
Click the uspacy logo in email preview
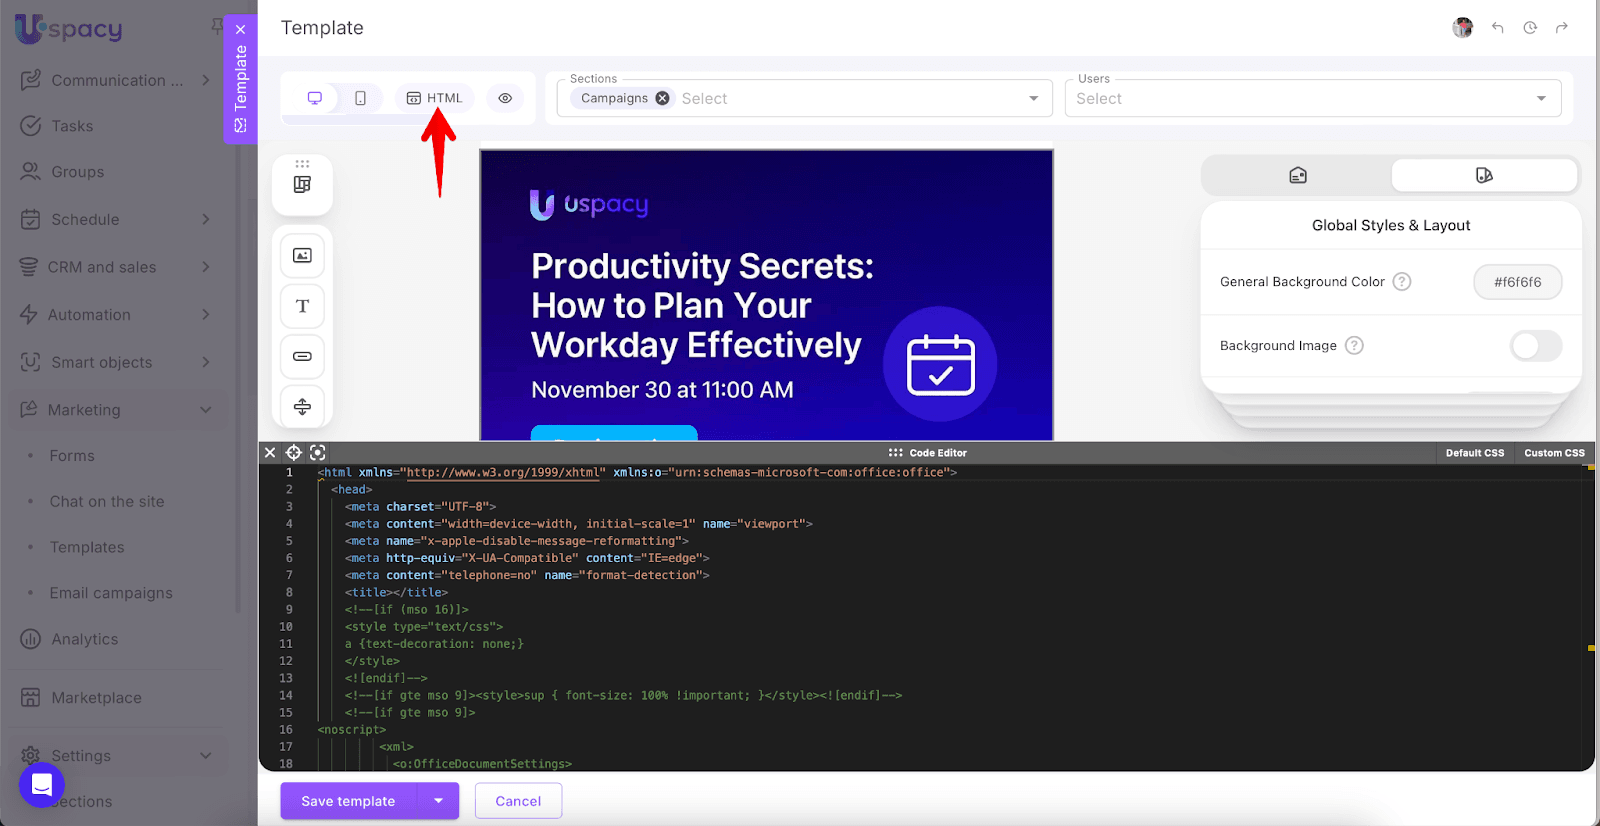tap(589, 205)
